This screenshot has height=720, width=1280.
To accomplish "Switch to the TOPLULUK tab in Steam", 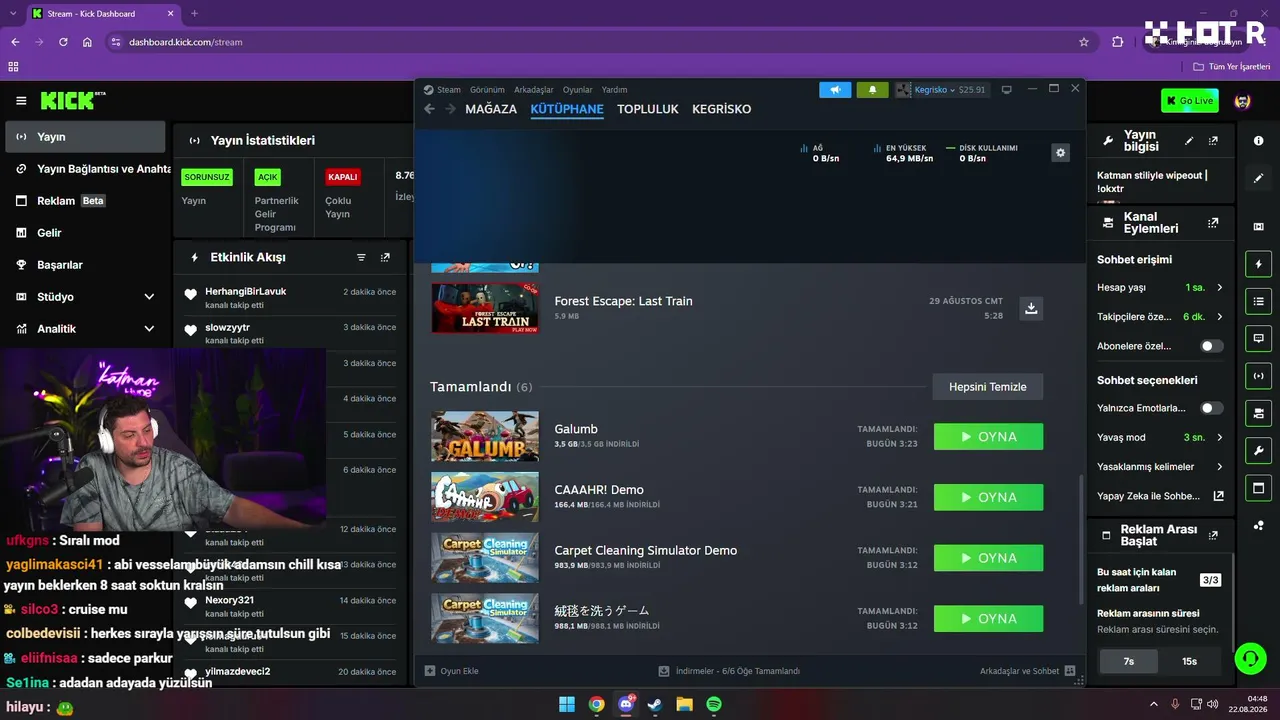I will click(648, 109).
